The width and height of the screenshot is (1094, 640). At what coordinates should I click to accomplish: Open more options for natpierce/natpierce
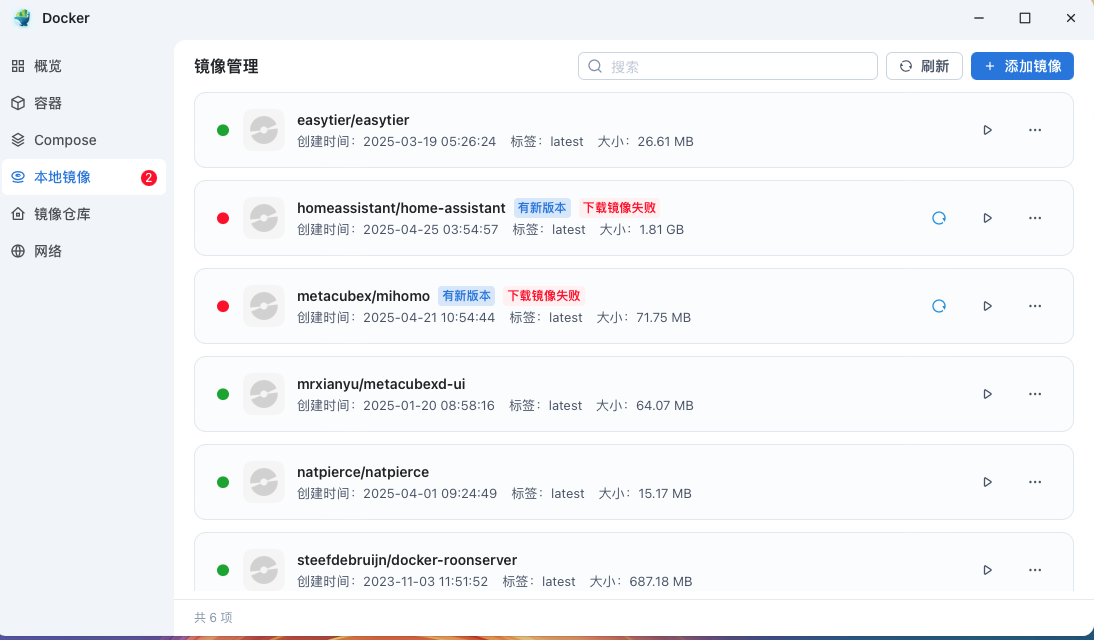point(1035,482)
